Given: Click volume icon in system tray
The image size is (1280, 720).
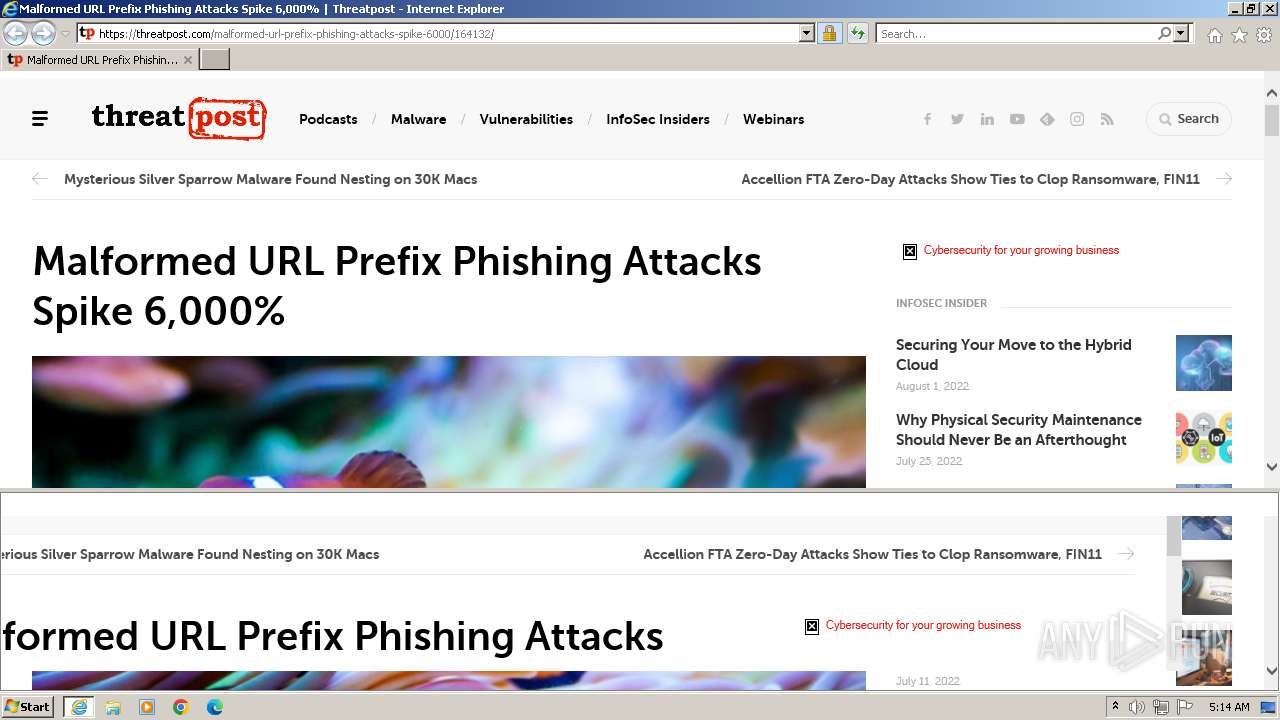Looking at the screenshot, I should tap(1137, 707).
